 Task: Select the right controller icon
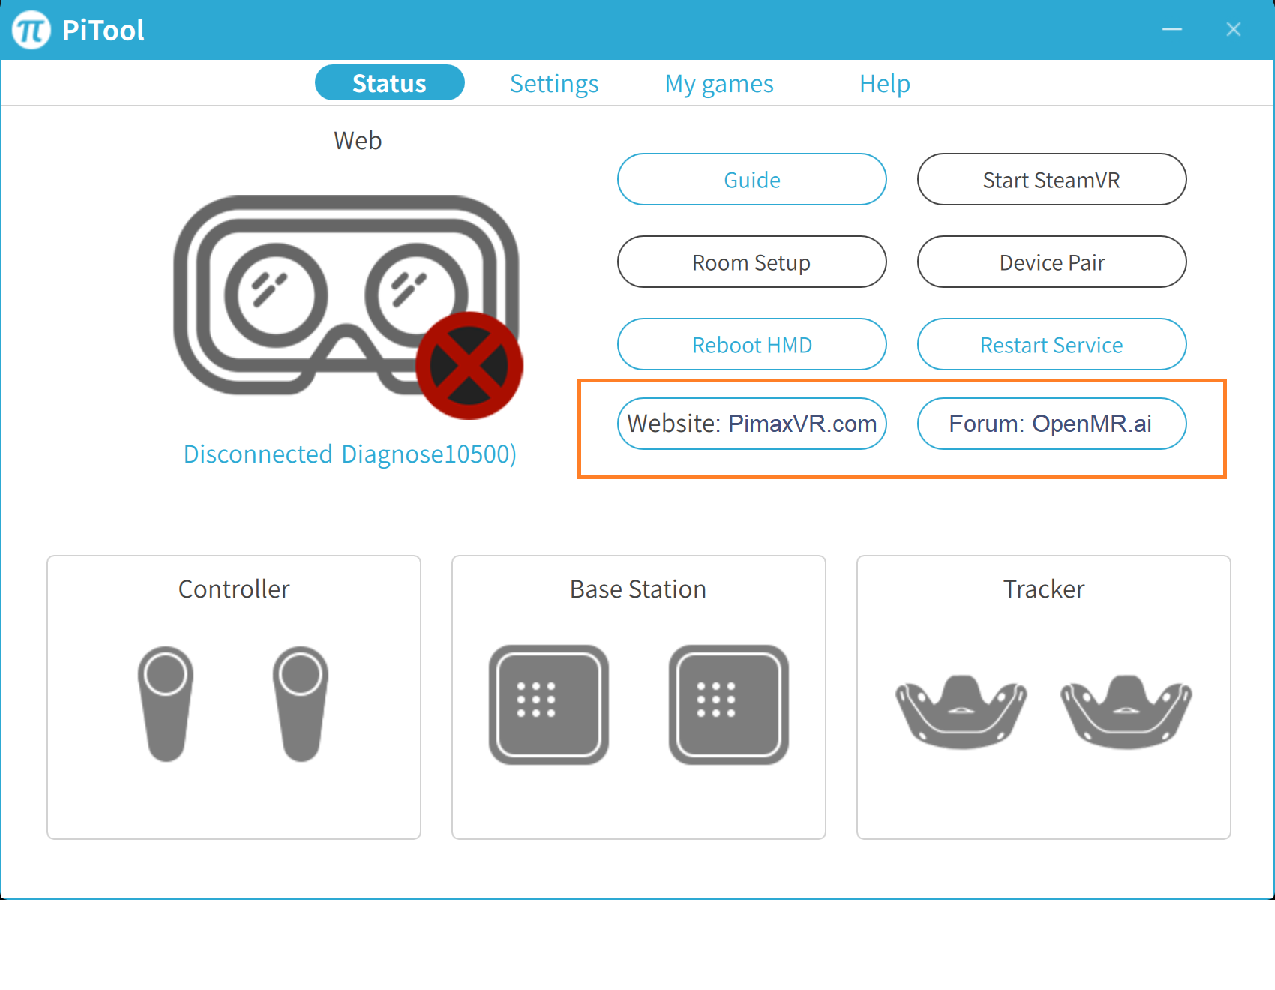click(x=301, y=704)
